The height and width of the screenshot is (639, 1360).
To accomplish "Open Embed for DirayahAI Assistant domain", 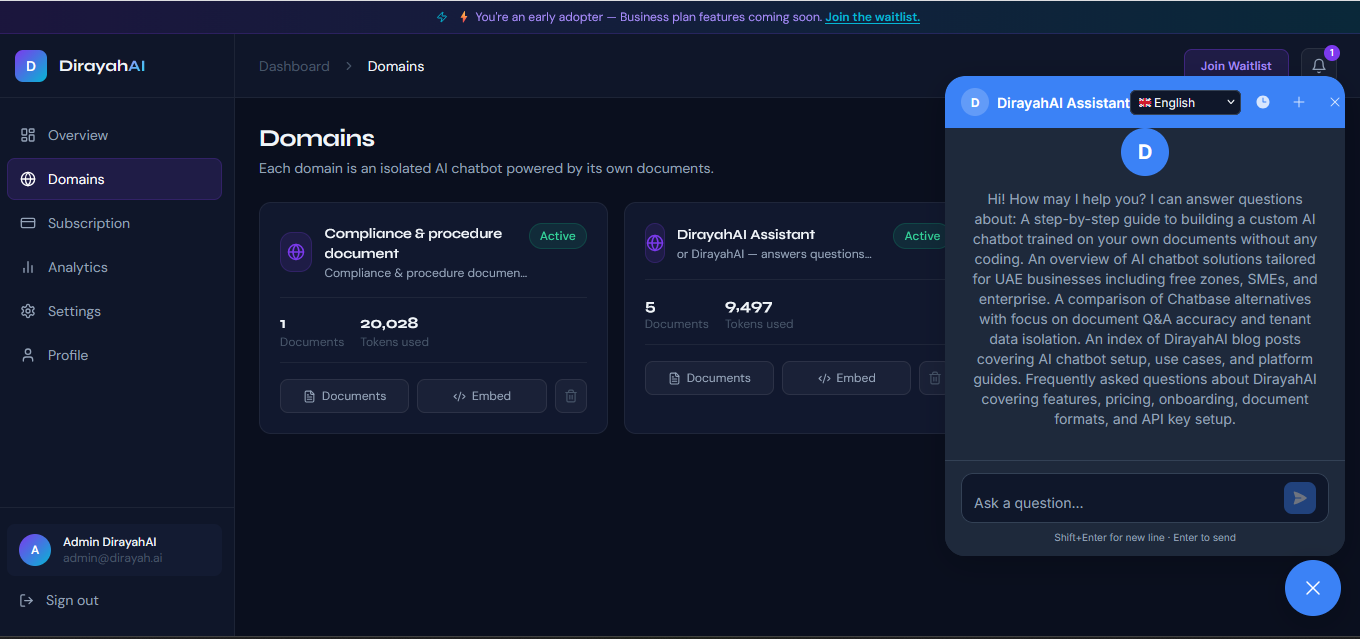I will click(846, 378).
